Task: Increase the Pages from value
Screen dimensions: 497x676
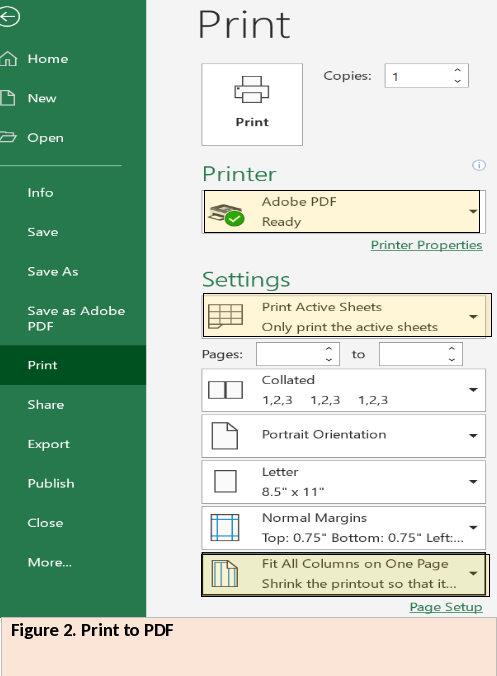Action: click(329, 348)
